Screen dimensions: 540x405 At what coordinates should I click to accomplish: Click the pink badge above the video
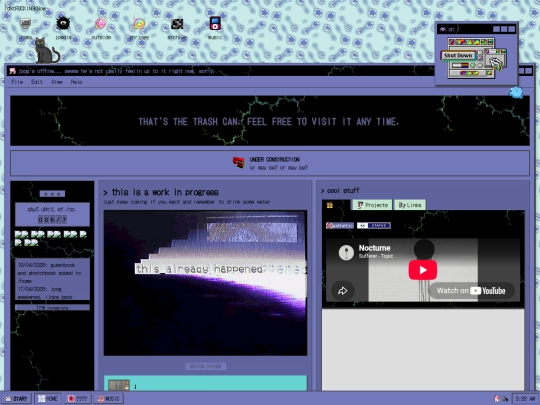tap(340, 226)
